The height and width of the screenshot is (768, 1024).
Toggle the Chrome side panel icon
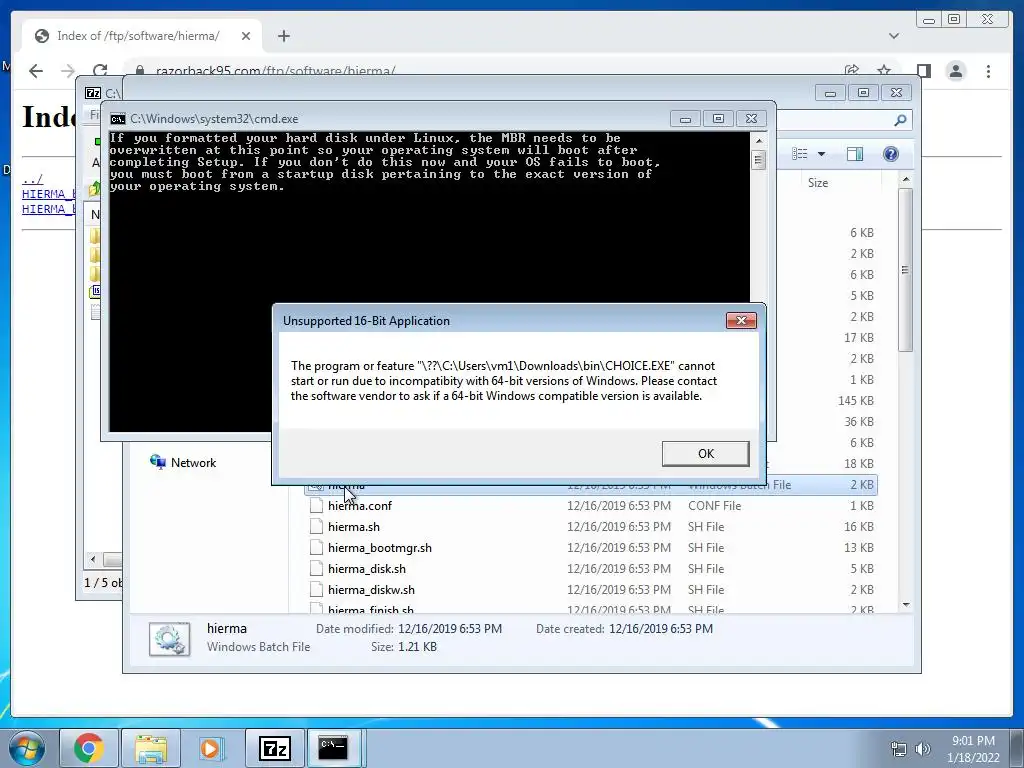point(923,71)
